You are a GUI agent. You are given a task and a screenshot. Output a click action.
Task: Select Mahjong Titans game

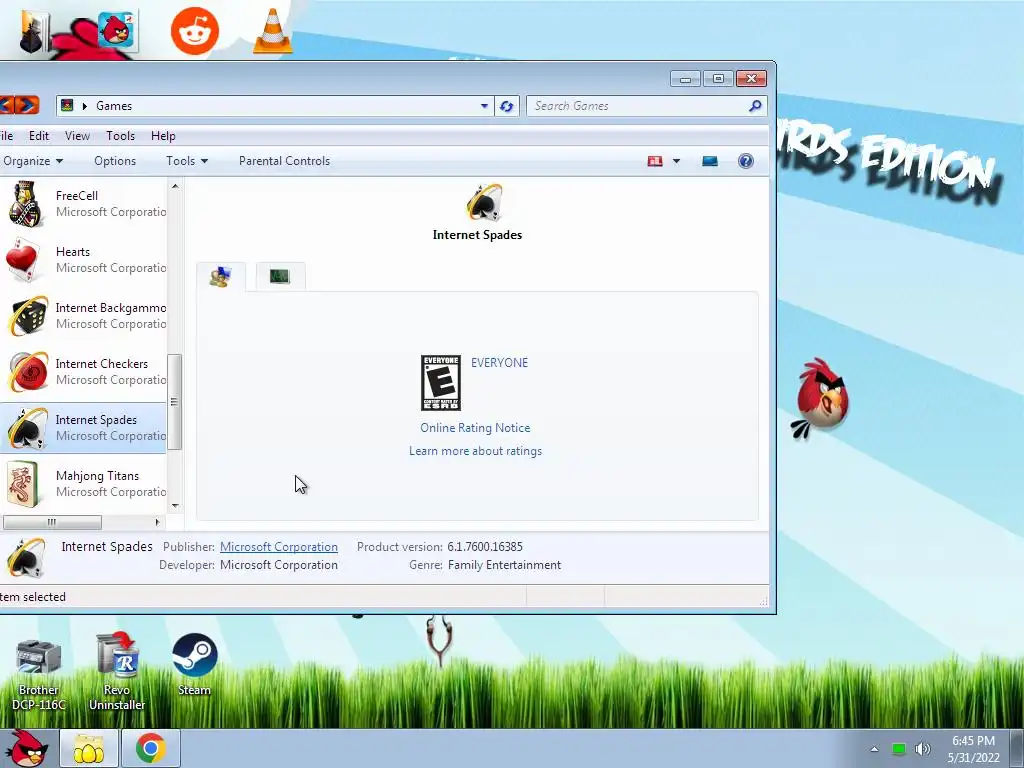click(x=84, y=484)
